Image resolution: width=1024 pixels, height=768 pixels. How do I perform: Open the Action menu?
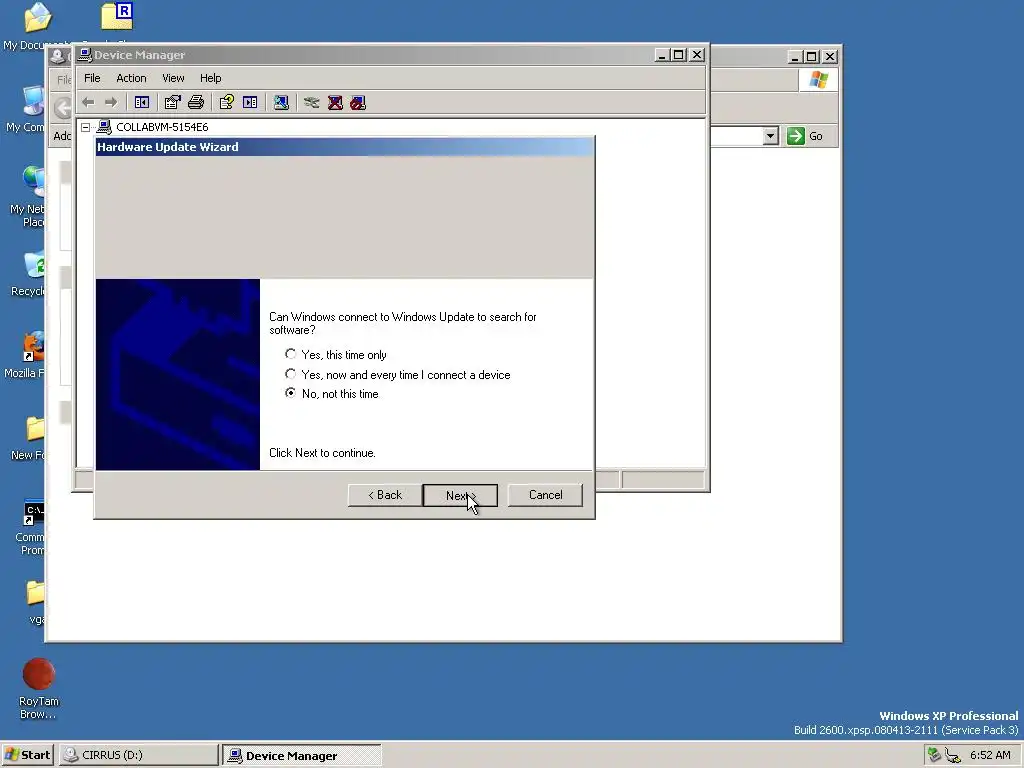click(131, 78)
